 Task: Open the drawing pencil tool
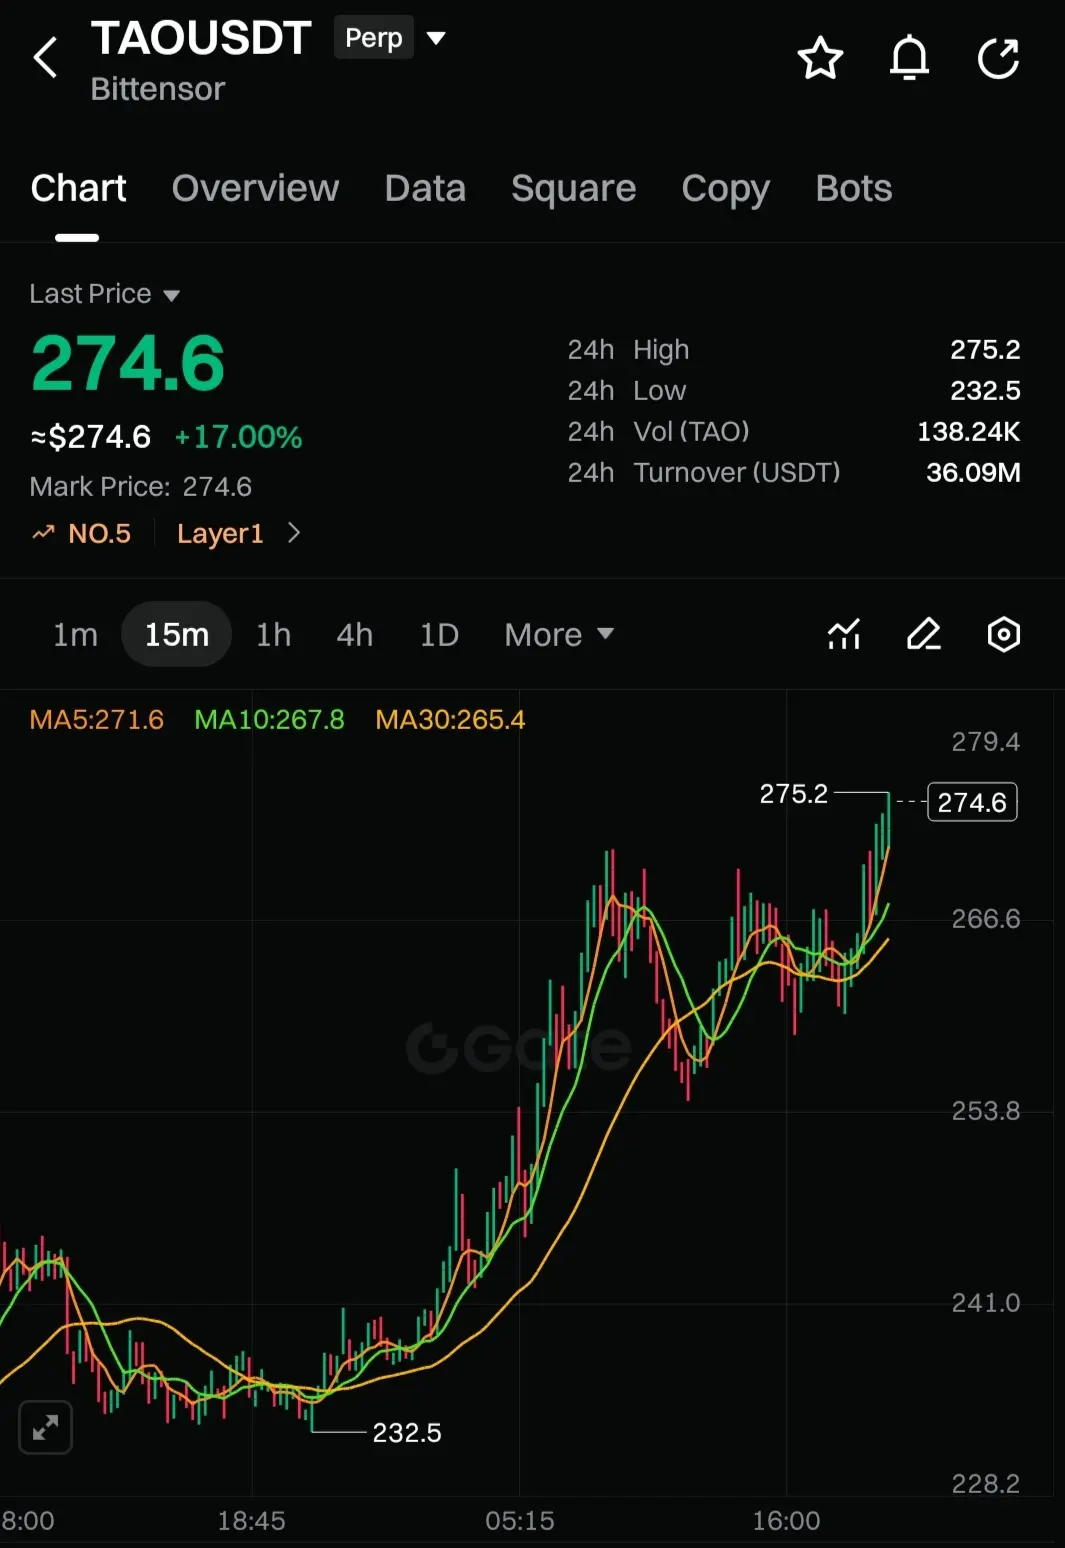tap(924, 634)
